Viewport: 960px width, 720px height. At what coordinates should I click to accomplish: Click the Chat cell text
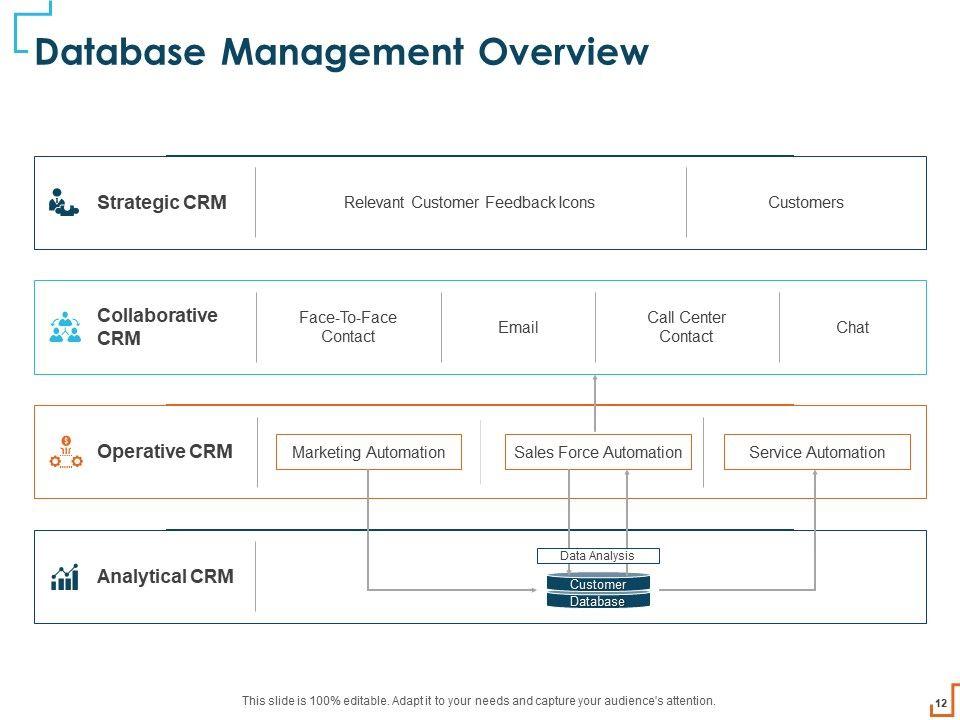click(x=852, y=327)
